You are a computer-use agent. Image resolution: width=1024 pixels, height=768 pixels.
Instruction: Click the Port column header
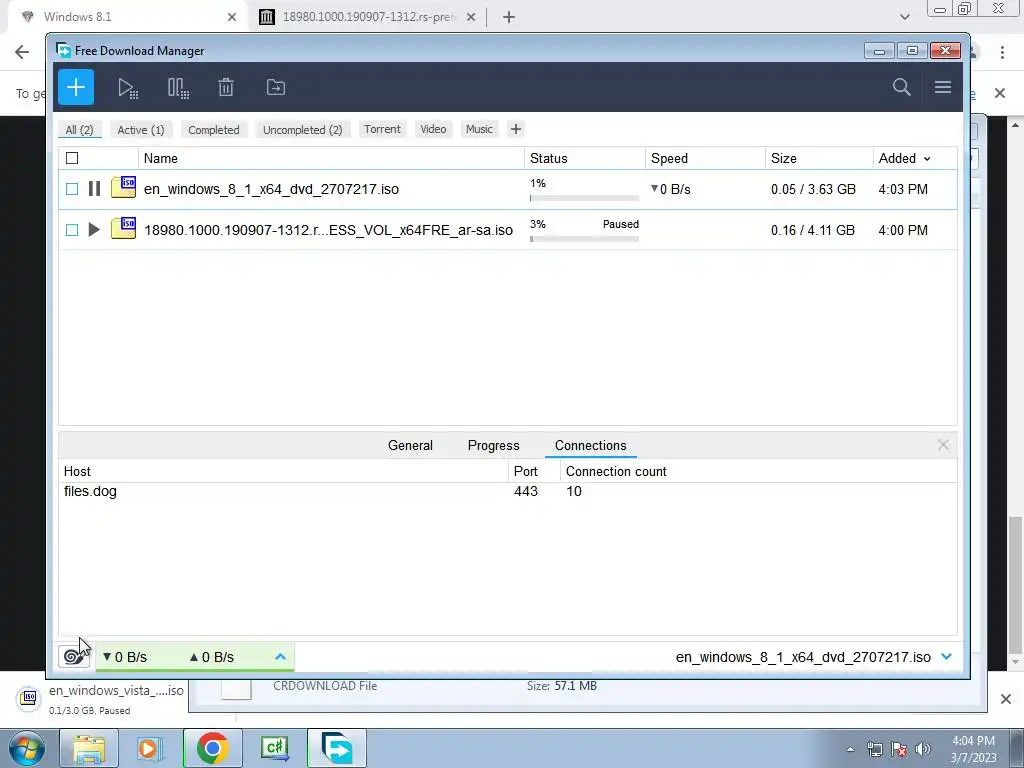534,472
